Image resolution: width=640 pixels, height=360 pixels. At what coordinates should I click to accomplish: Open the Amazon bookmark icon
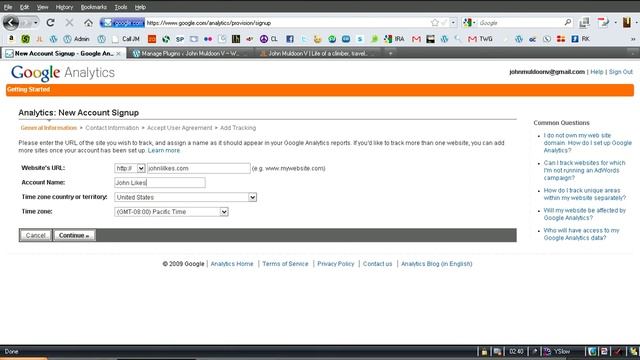11,39
